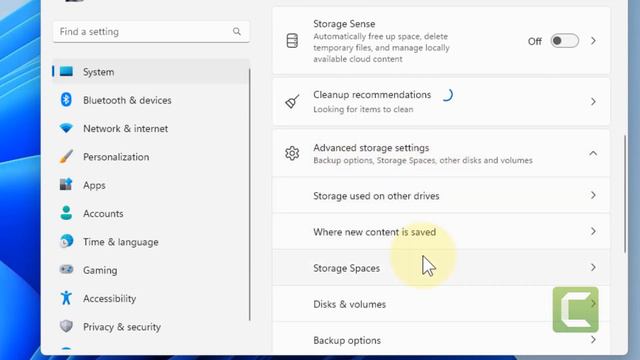This screenshot has width=640, height=360.
Task: Click the Accounts person icon
Action: (66, 213)
